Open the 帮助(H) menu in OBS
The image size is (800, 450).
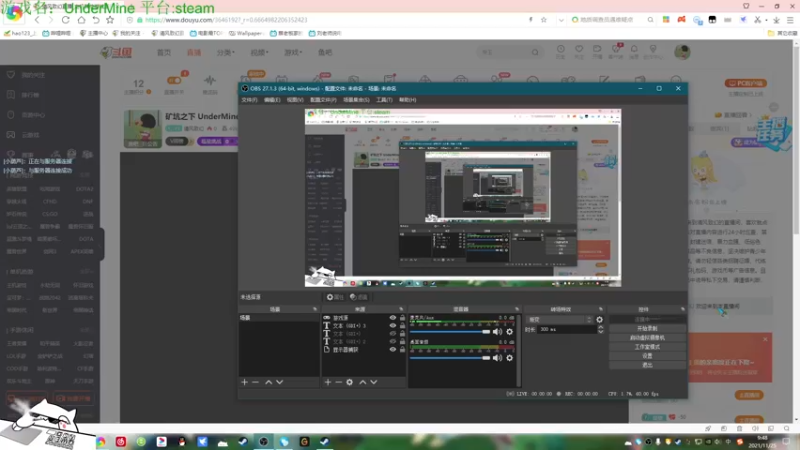408,100
